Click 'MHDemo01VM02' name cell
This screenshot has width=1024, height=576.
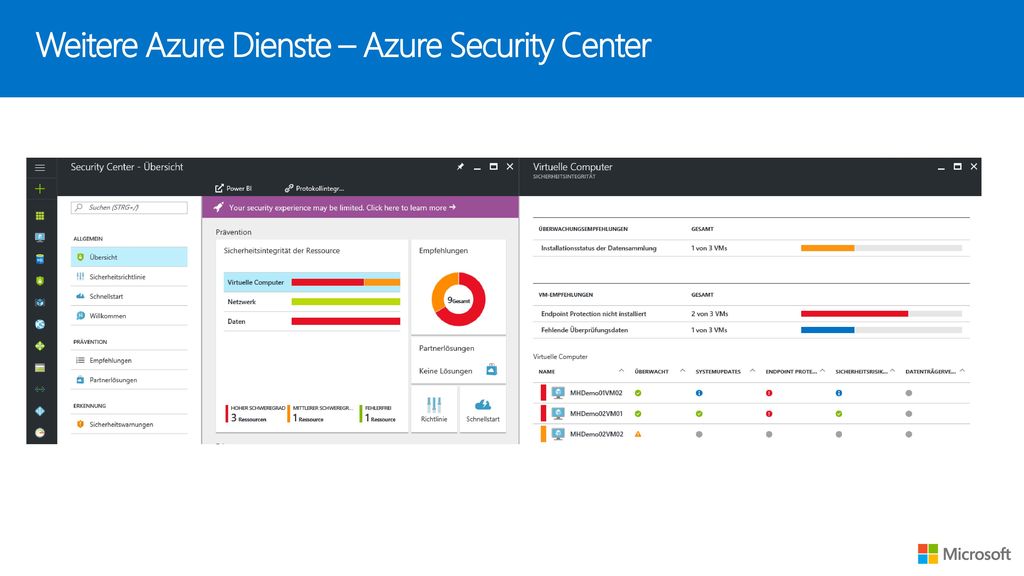[596, 393]
